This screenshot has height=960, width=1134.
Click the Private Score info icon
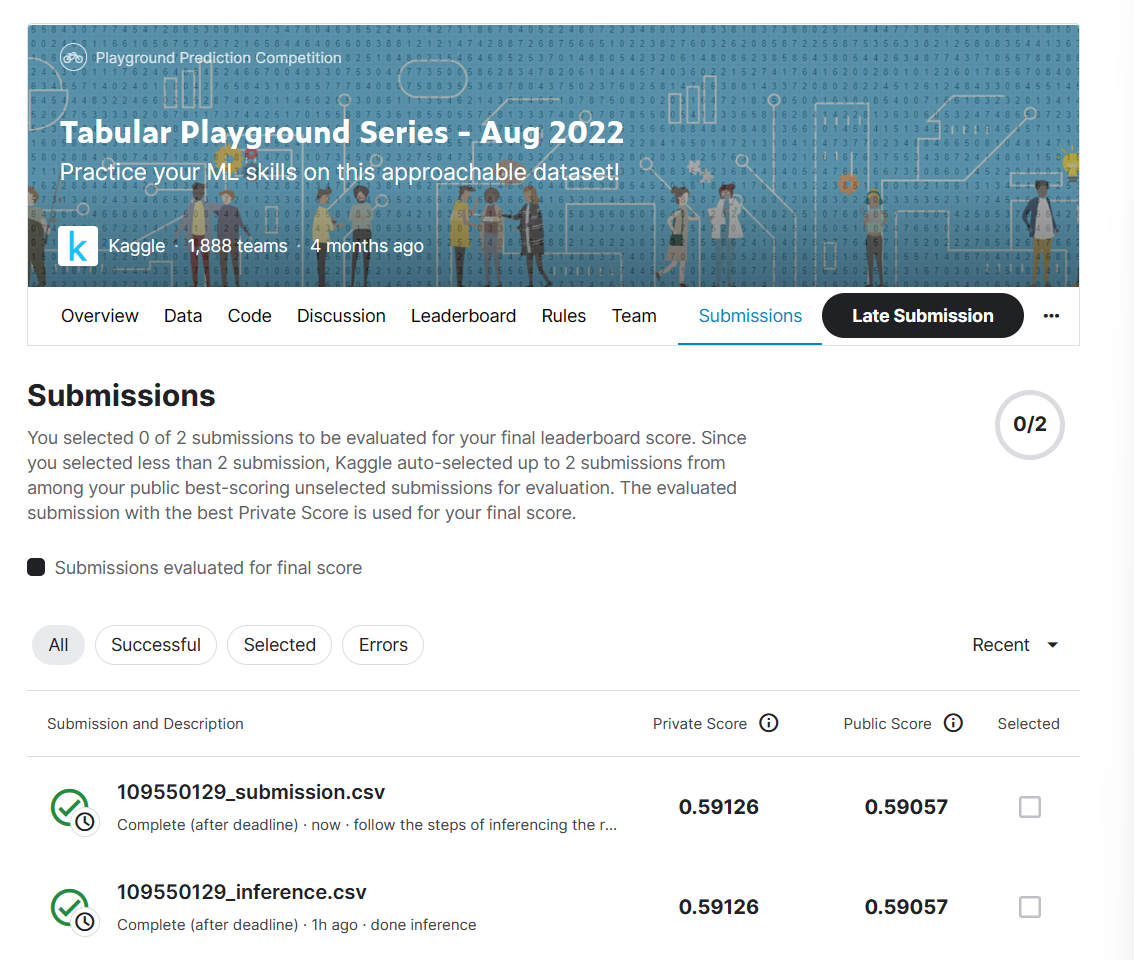point(769,723)
